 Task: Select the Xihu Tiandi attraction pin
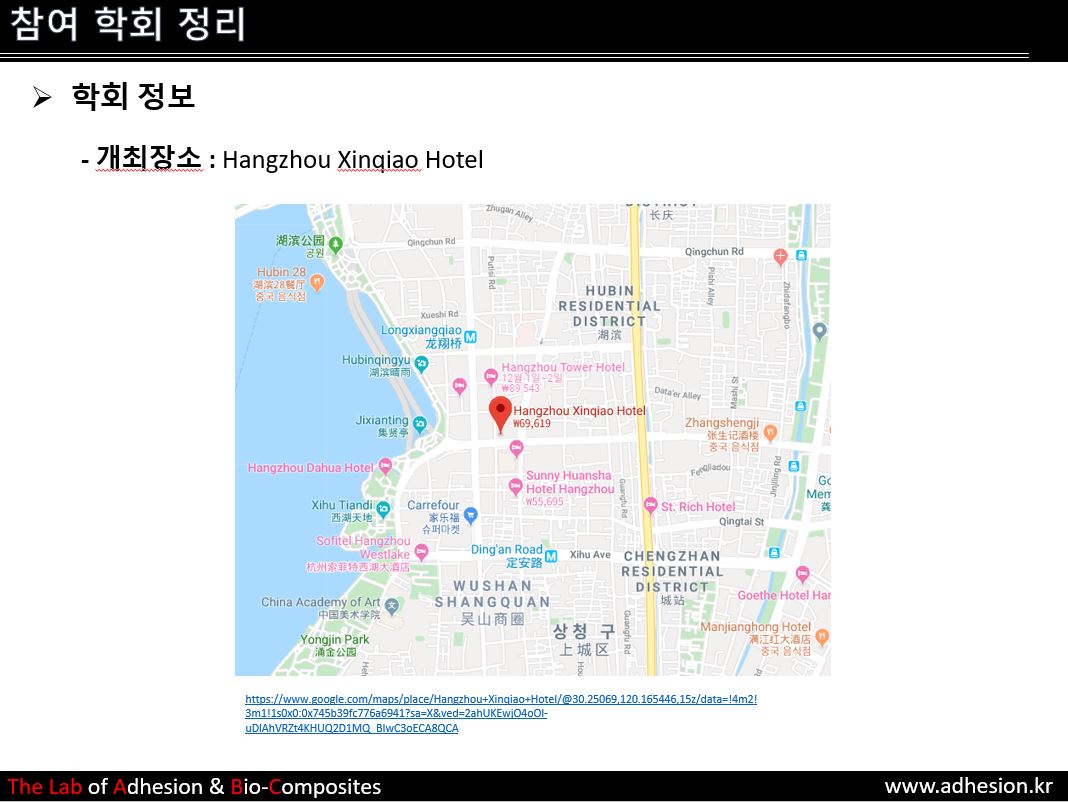coord(383,510)
